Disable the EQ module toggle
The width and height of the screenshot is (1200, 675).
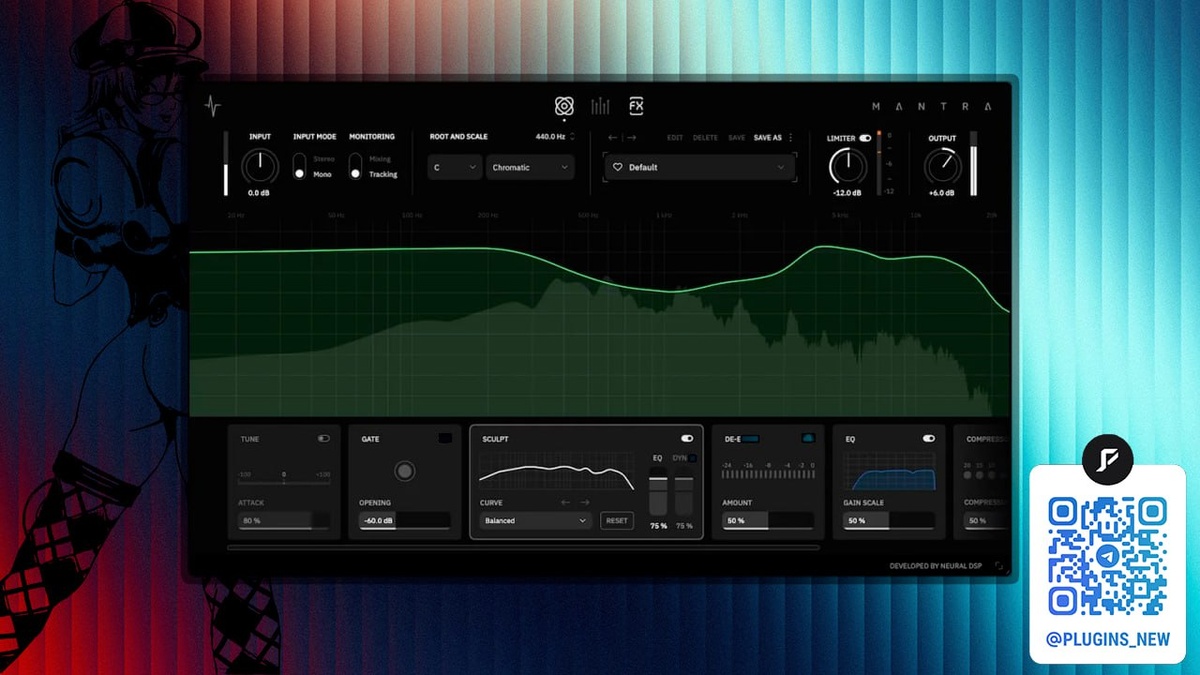[929, 438]
